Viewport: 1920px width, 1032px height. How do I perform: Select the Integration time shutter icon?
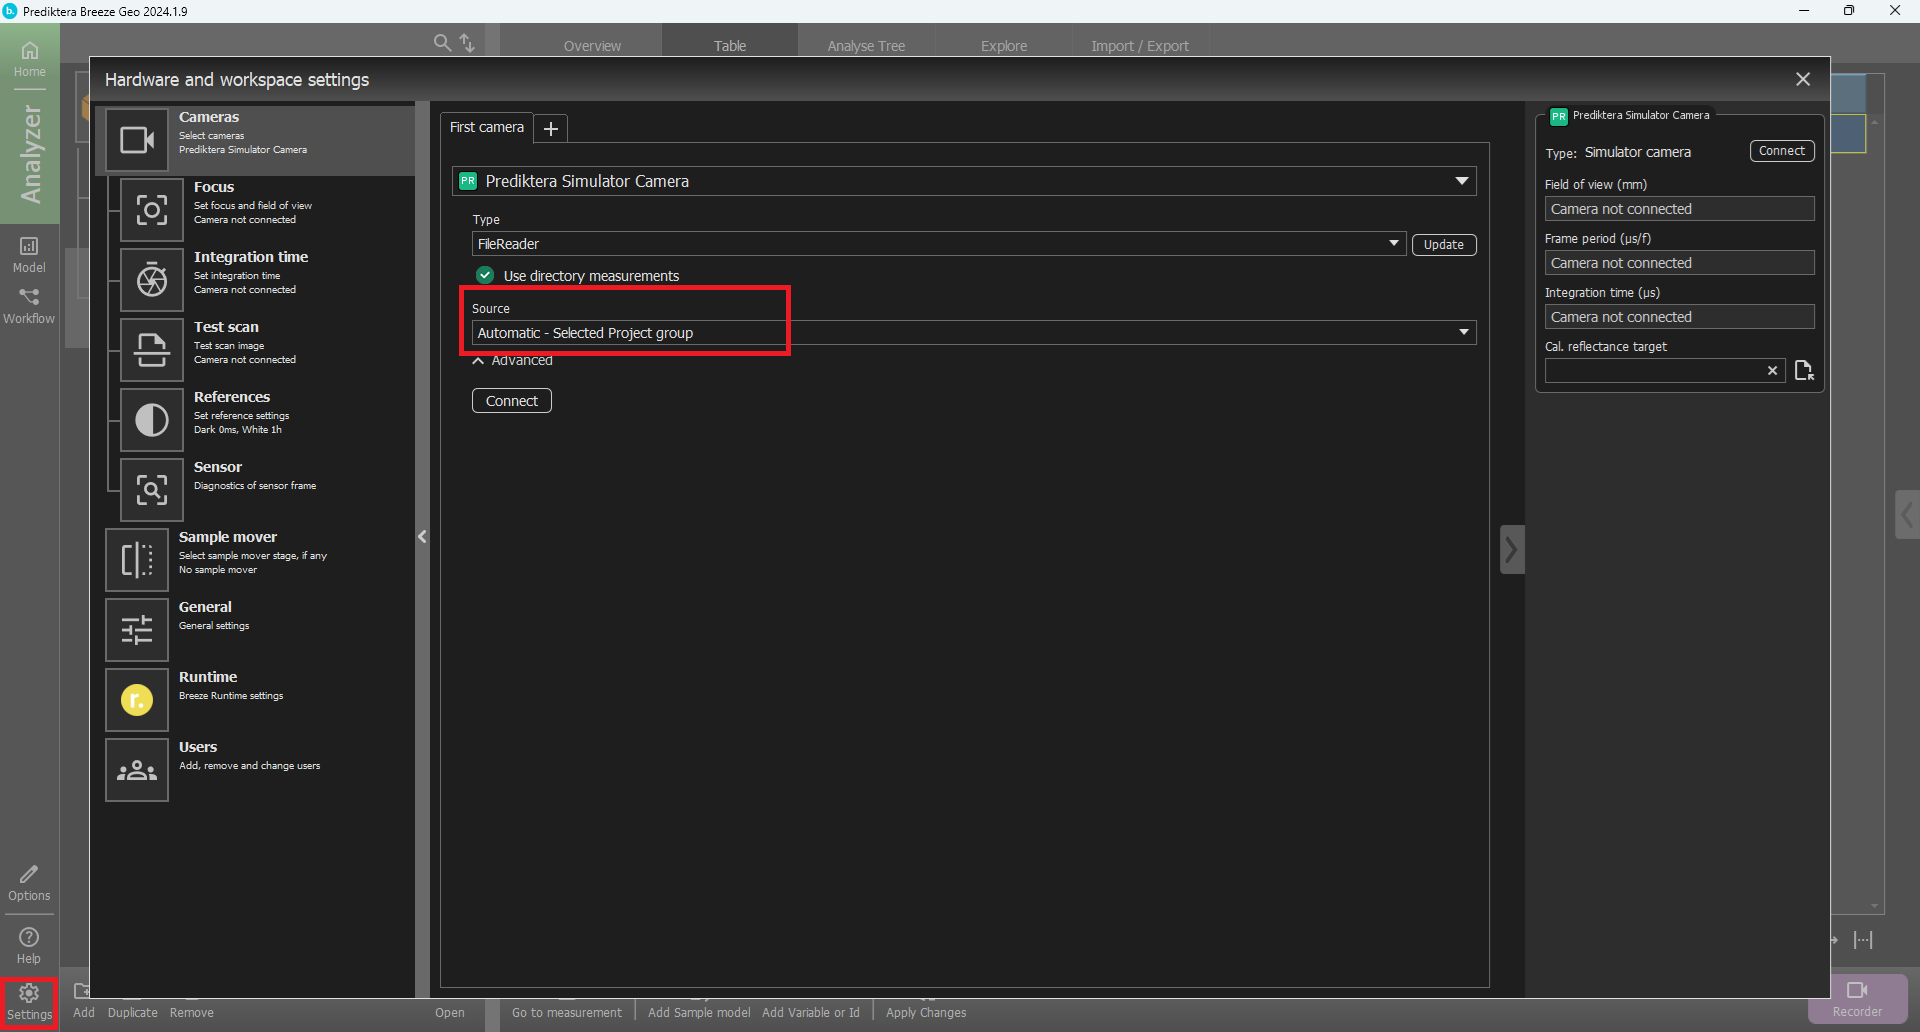pos(152,280)
